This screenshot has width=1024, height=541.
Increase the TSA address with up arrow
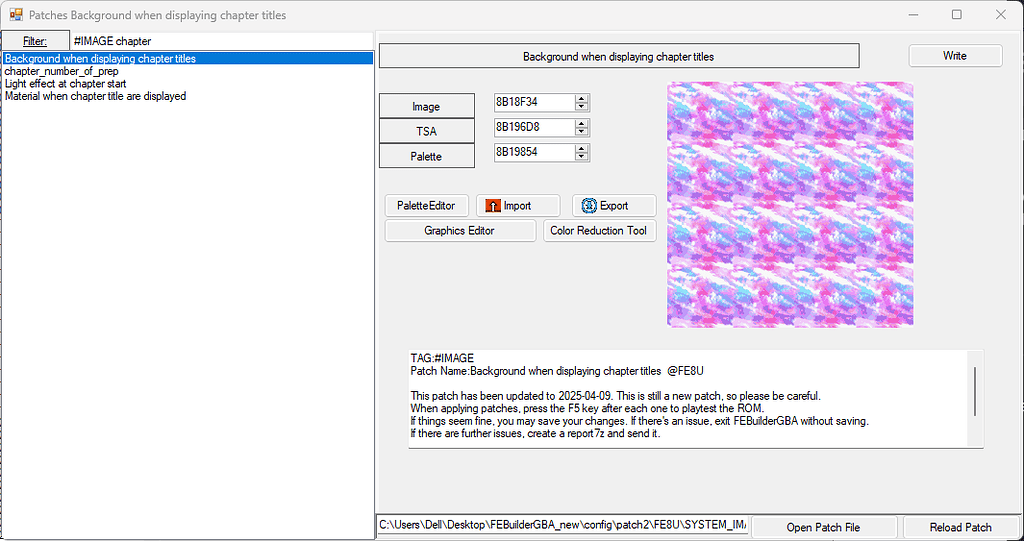582,123
